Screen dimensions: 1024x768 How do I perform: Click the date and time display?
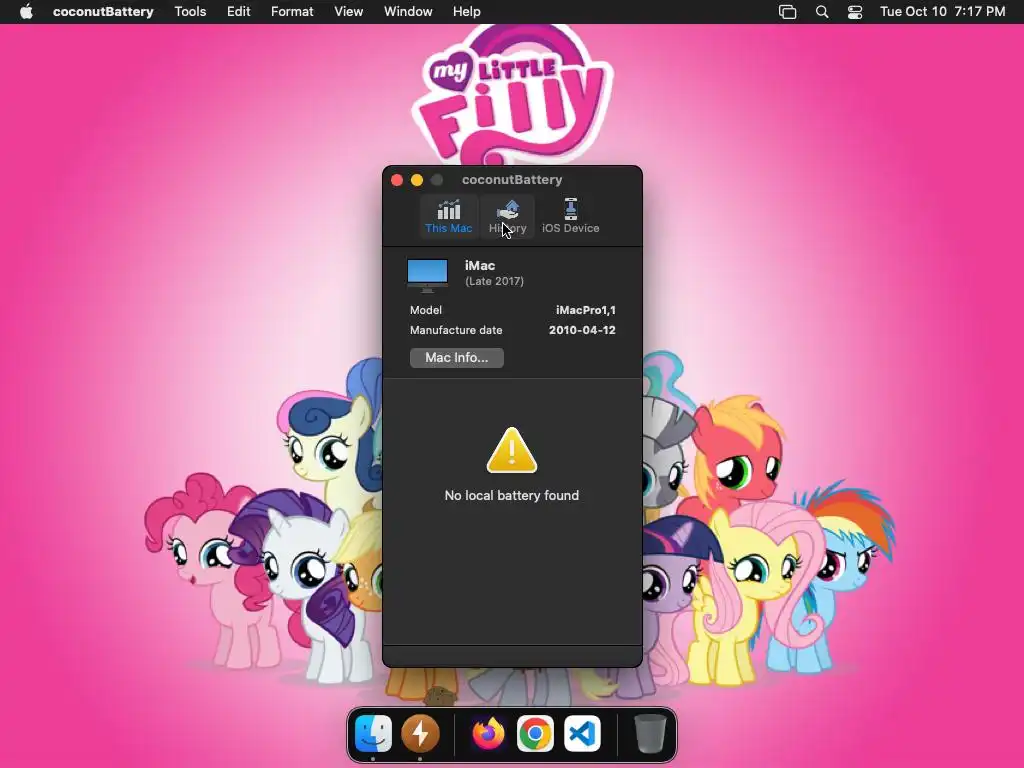942,12
